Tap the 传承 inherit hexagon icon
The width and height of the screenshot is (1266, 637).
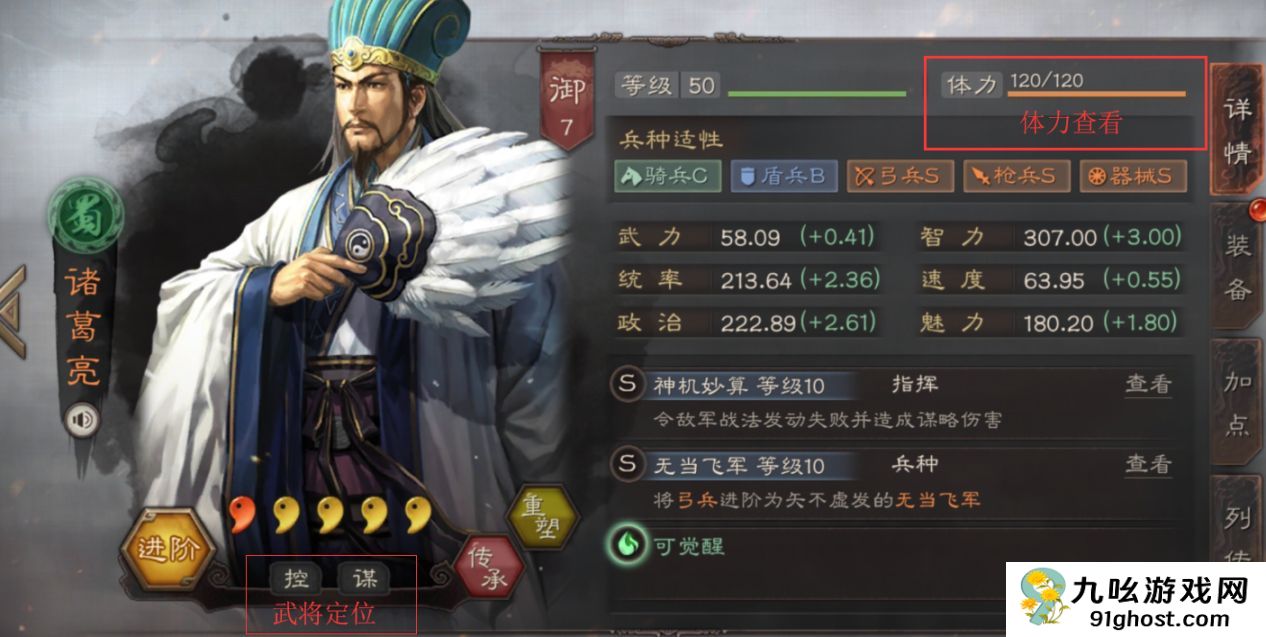tap(489, 568)
